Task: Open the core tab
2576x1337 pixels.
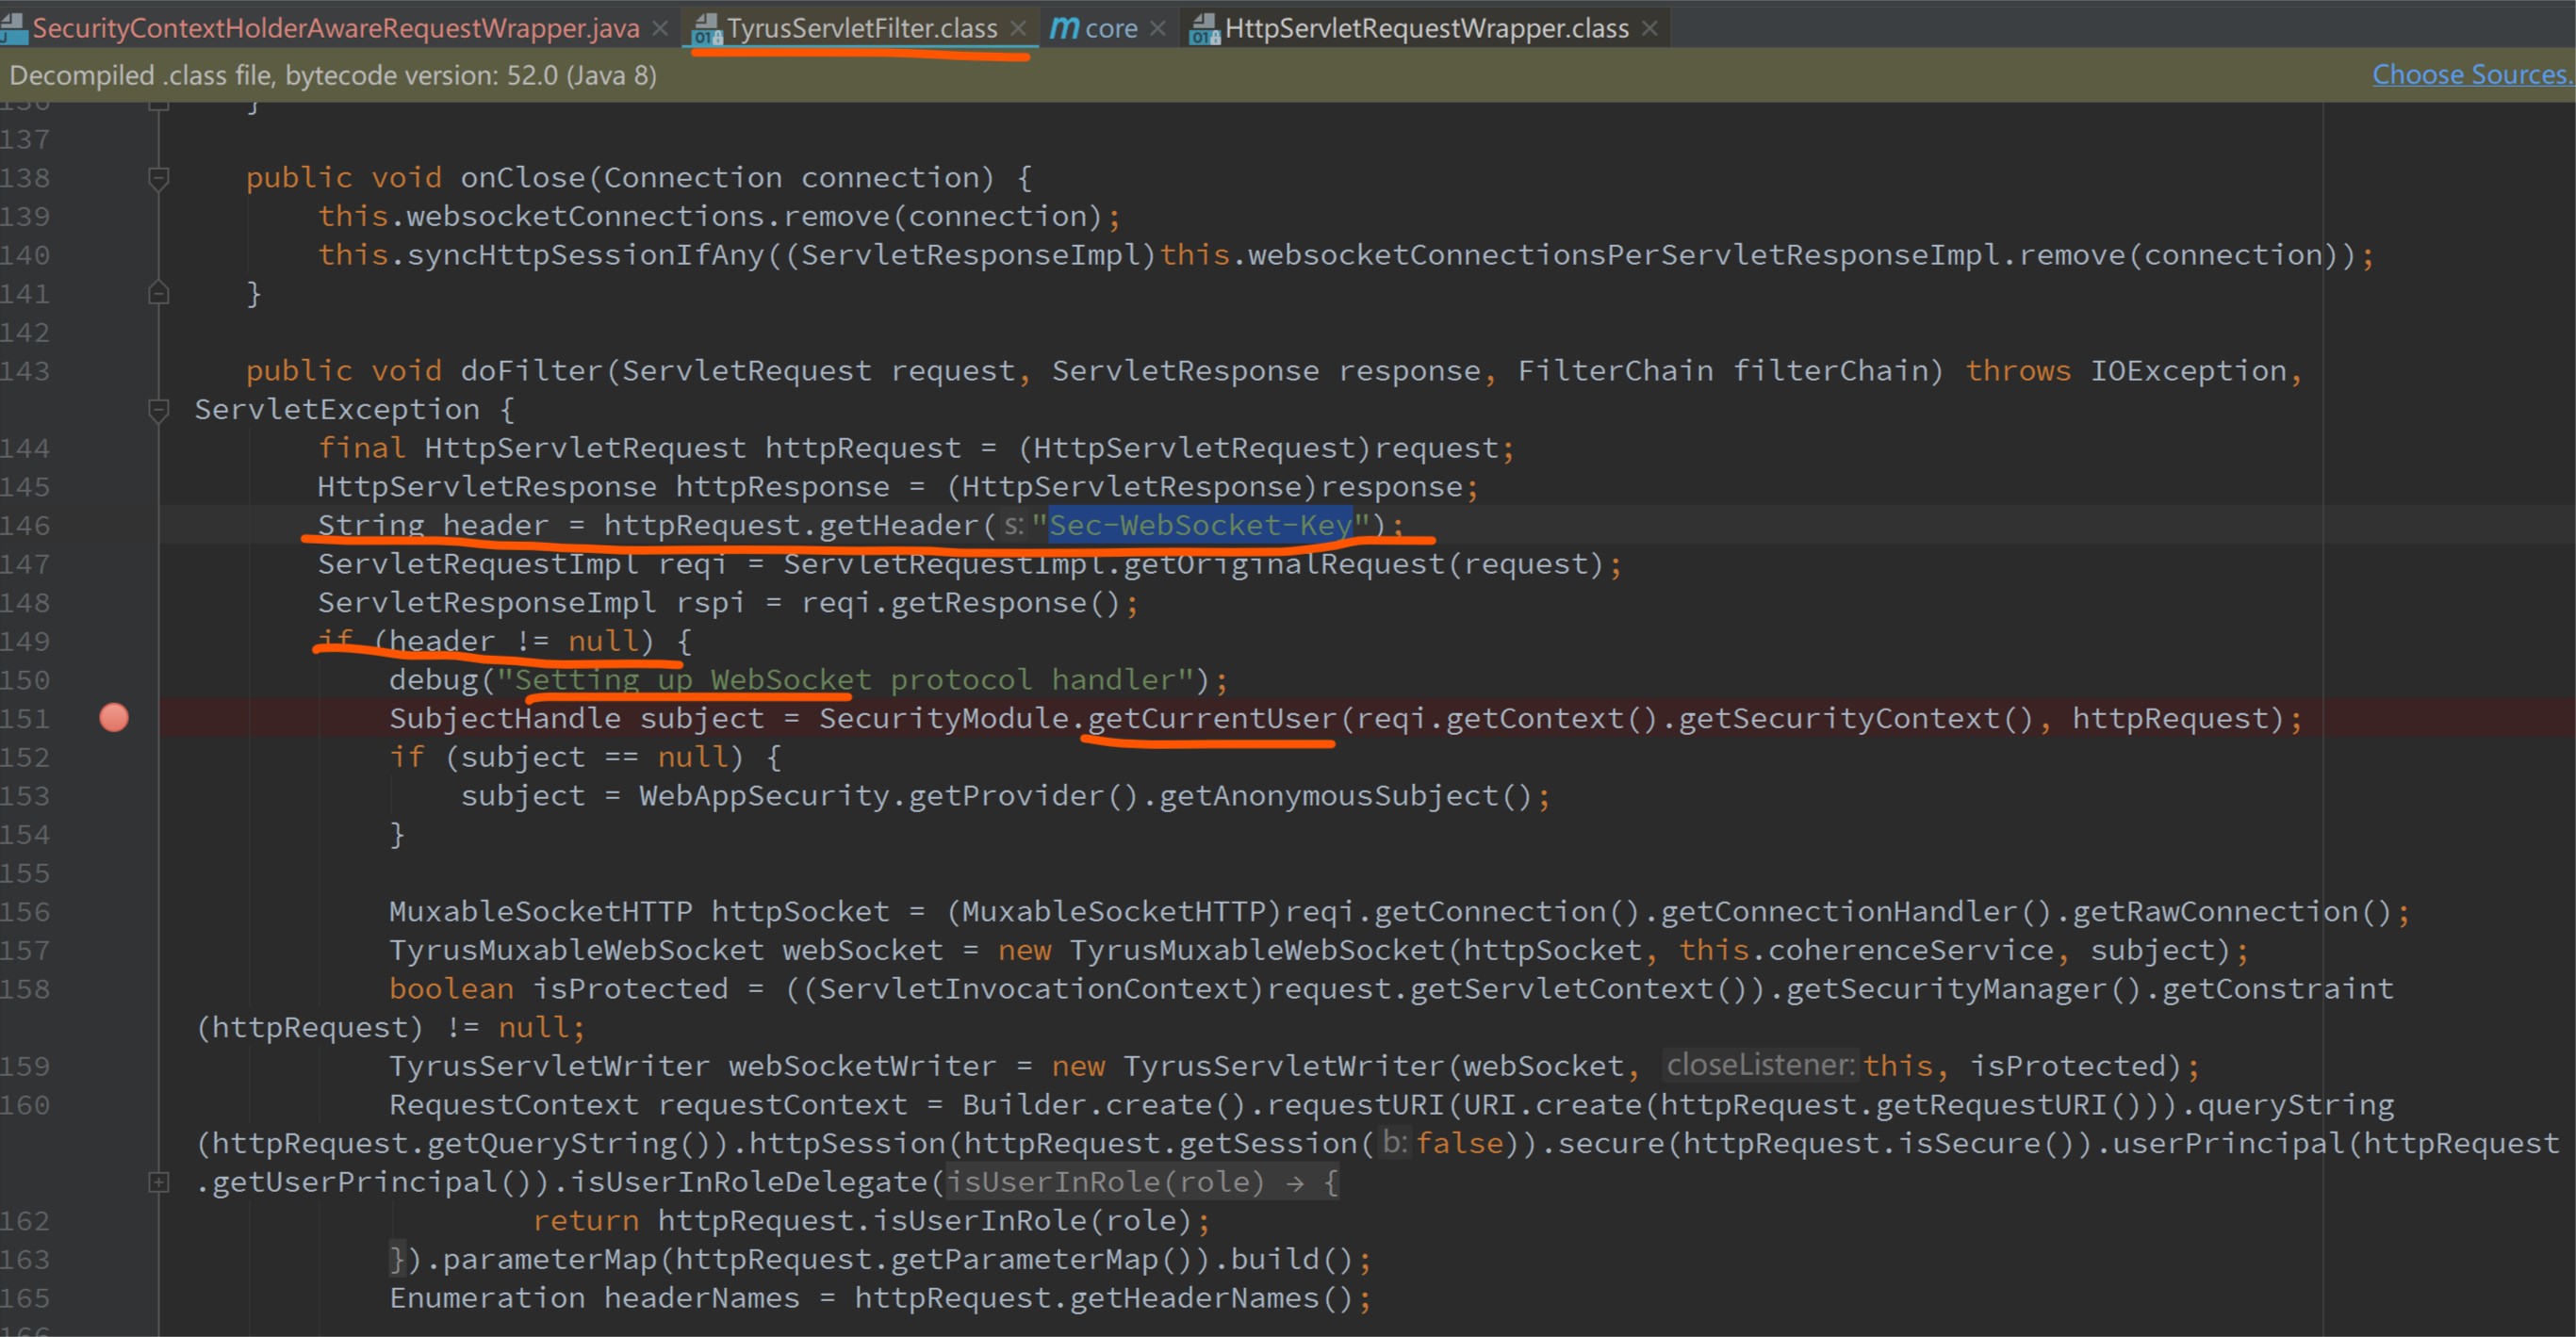Action: (x=1111, y=29)
